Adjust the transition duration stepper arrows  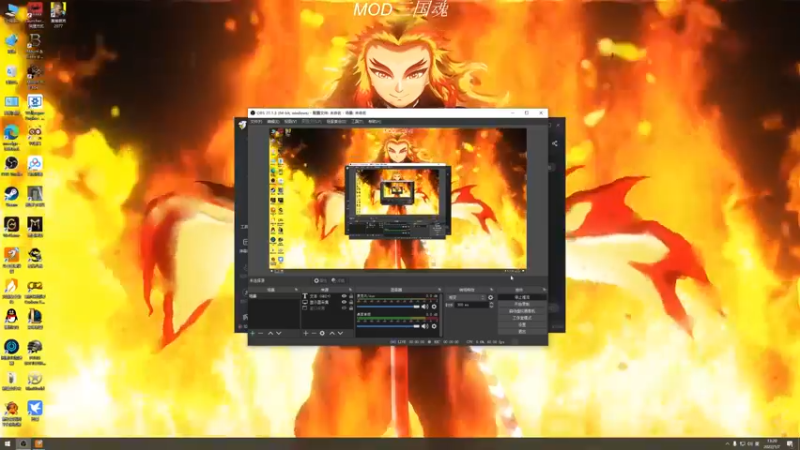pyautogui.click(x=491, y=305)
